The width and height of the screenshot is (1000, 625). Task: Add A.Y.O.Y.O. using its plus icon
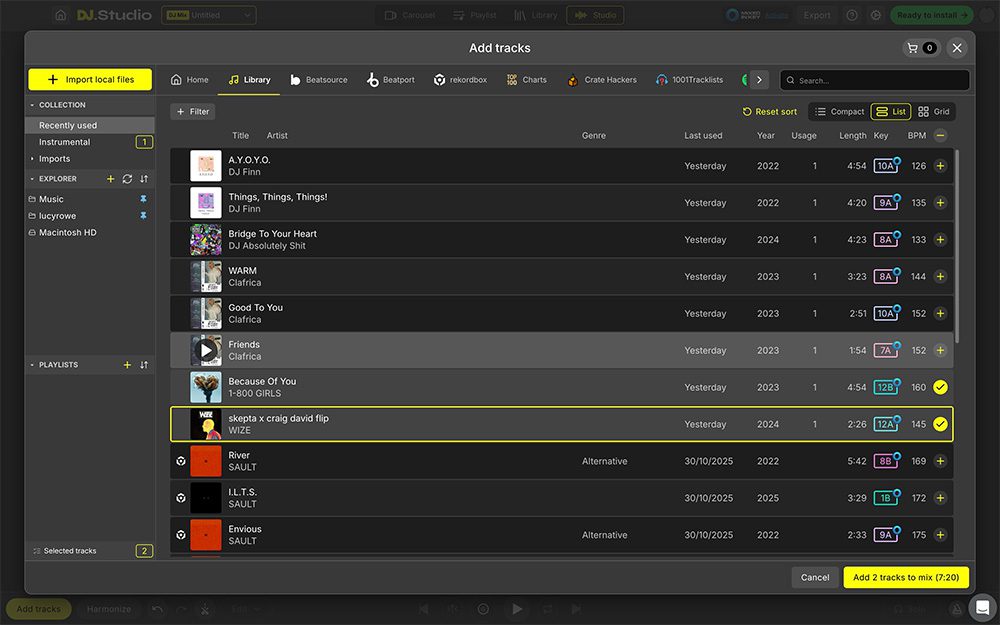coord(939,165)
